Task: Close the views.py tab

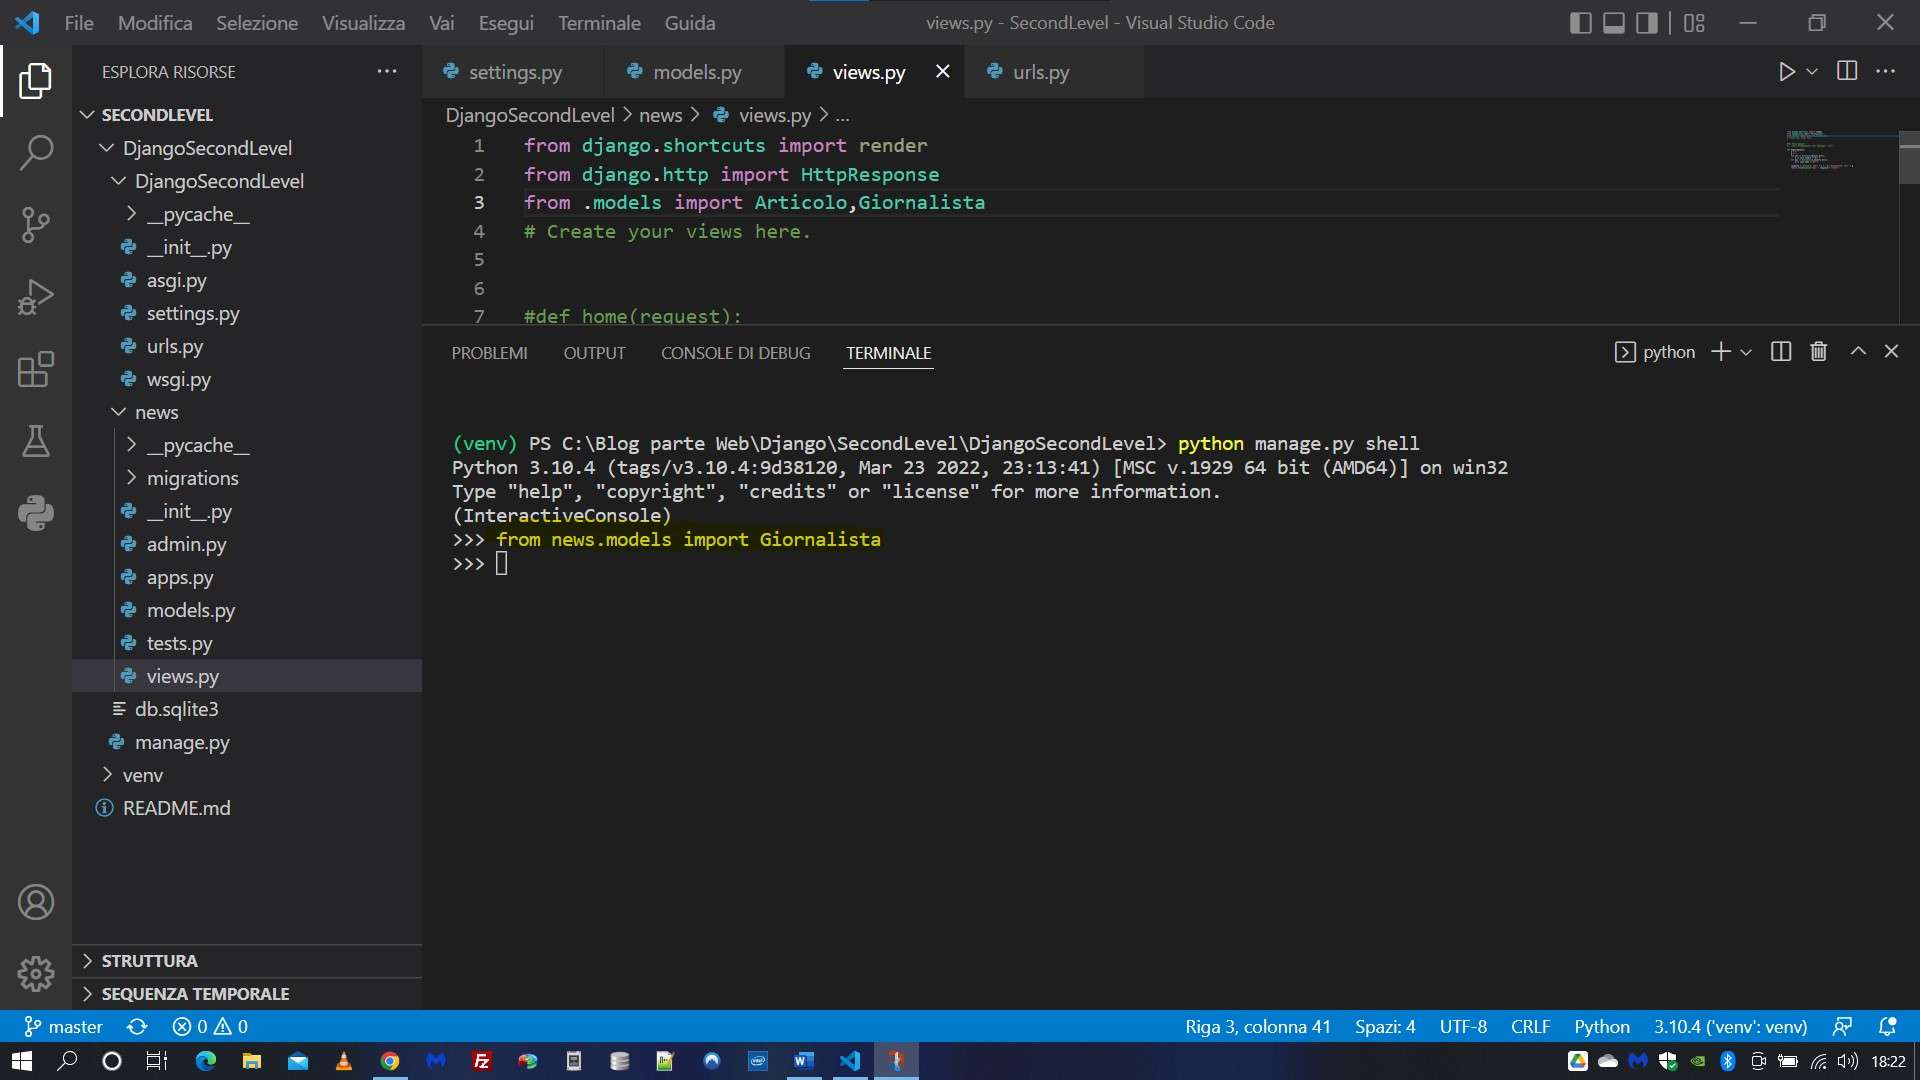Action: pyautogui.click(x=942, y=71)
